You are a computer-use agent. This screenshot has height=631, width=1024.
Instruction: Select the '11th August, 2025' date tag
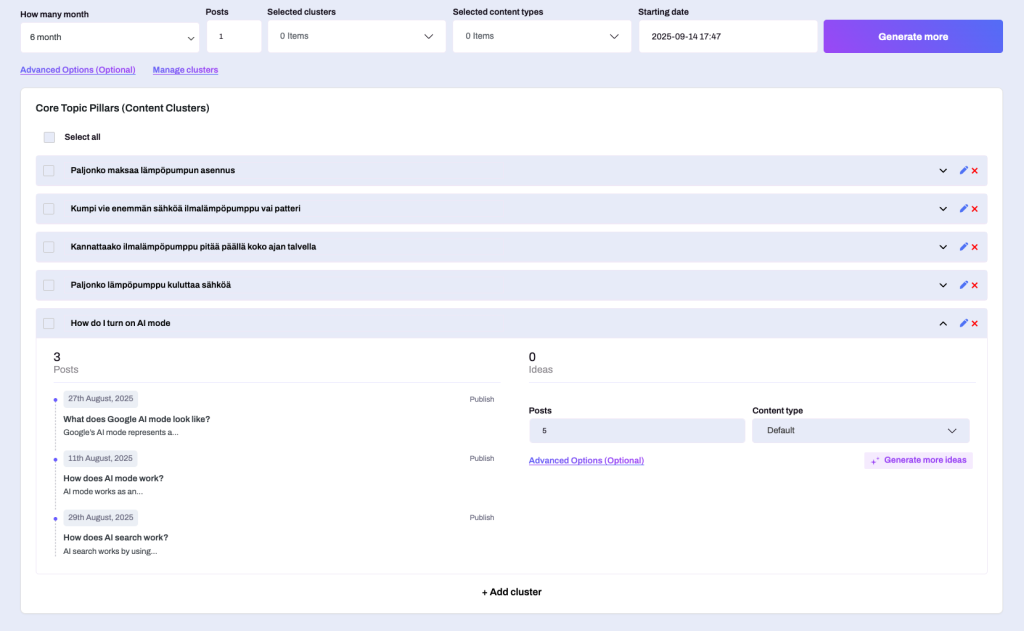click(x=101, y=459)
